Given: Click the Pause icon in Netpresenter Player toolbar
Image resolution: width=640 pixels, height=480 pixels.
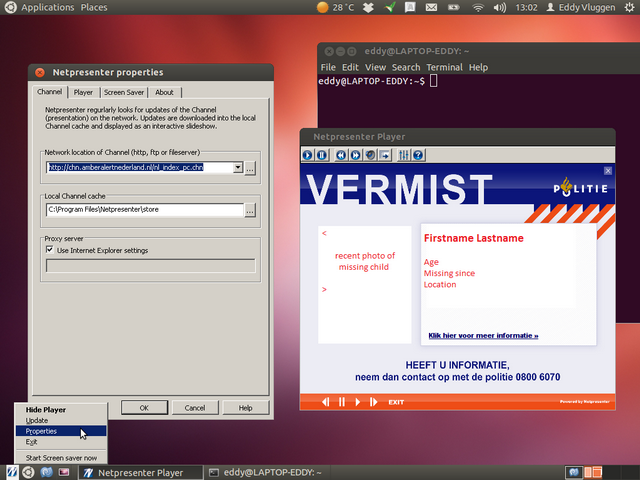Looking at the screenshot, I should point(322,155).
